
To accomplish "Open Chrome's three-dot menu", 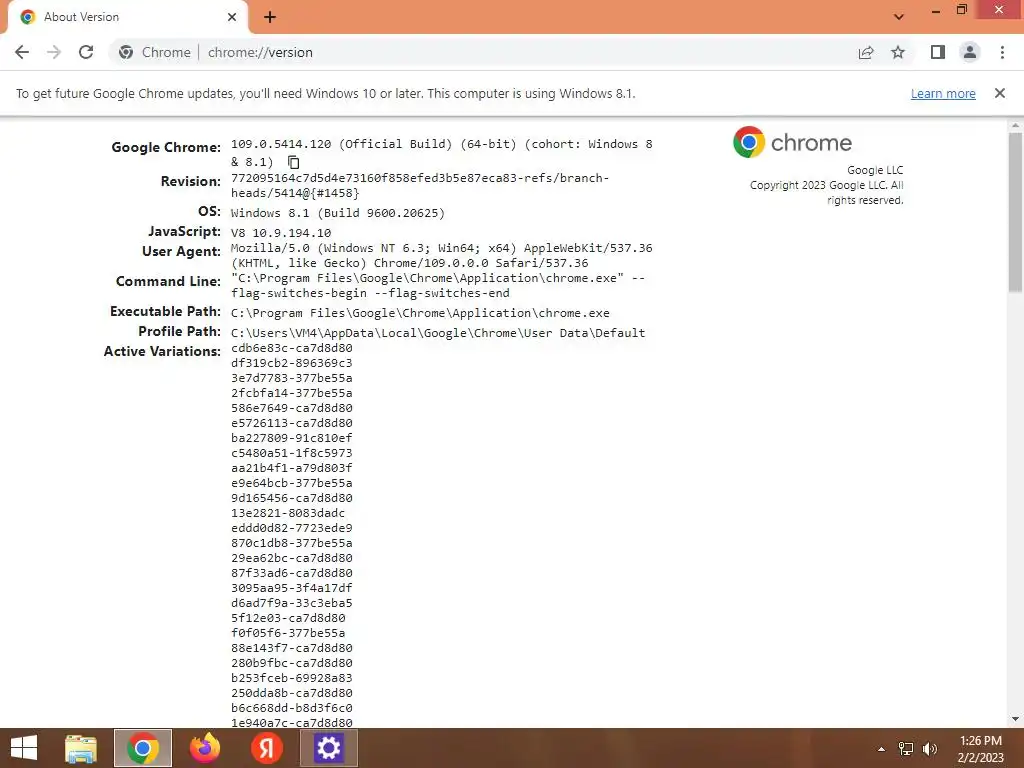I will click(x=1002, y=52).
